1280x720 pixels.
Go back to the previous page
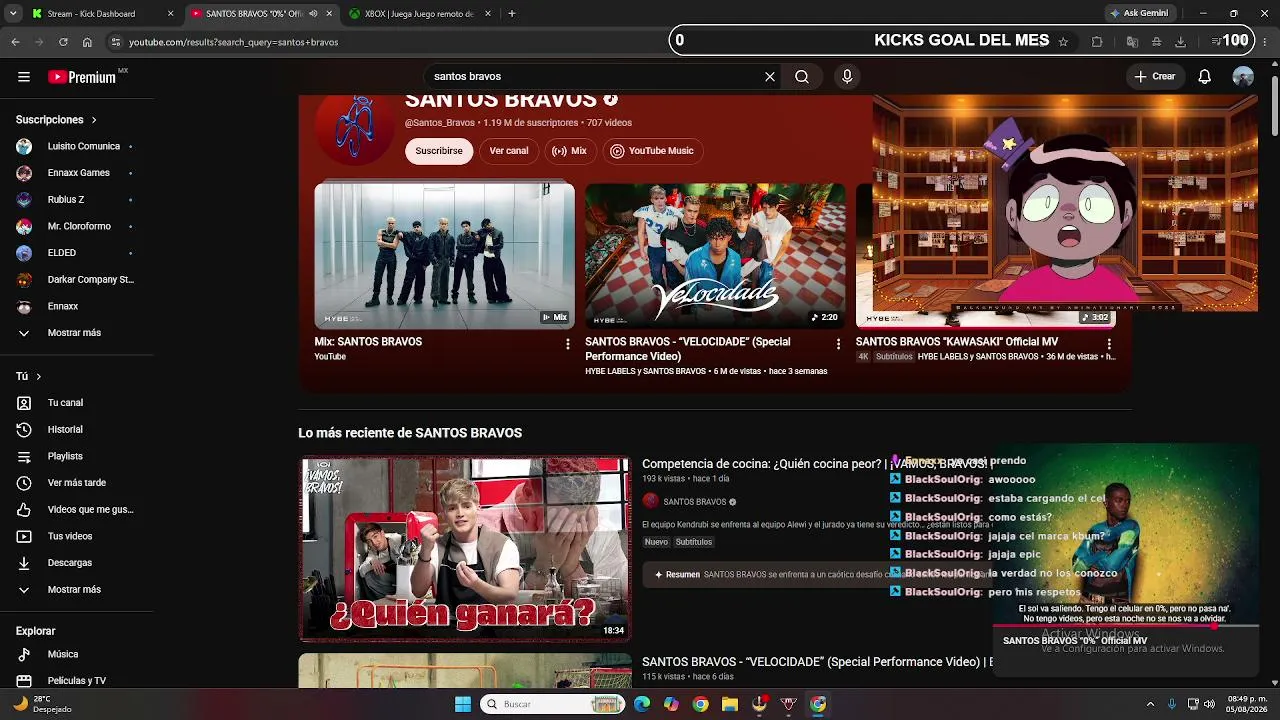point(15,42)
